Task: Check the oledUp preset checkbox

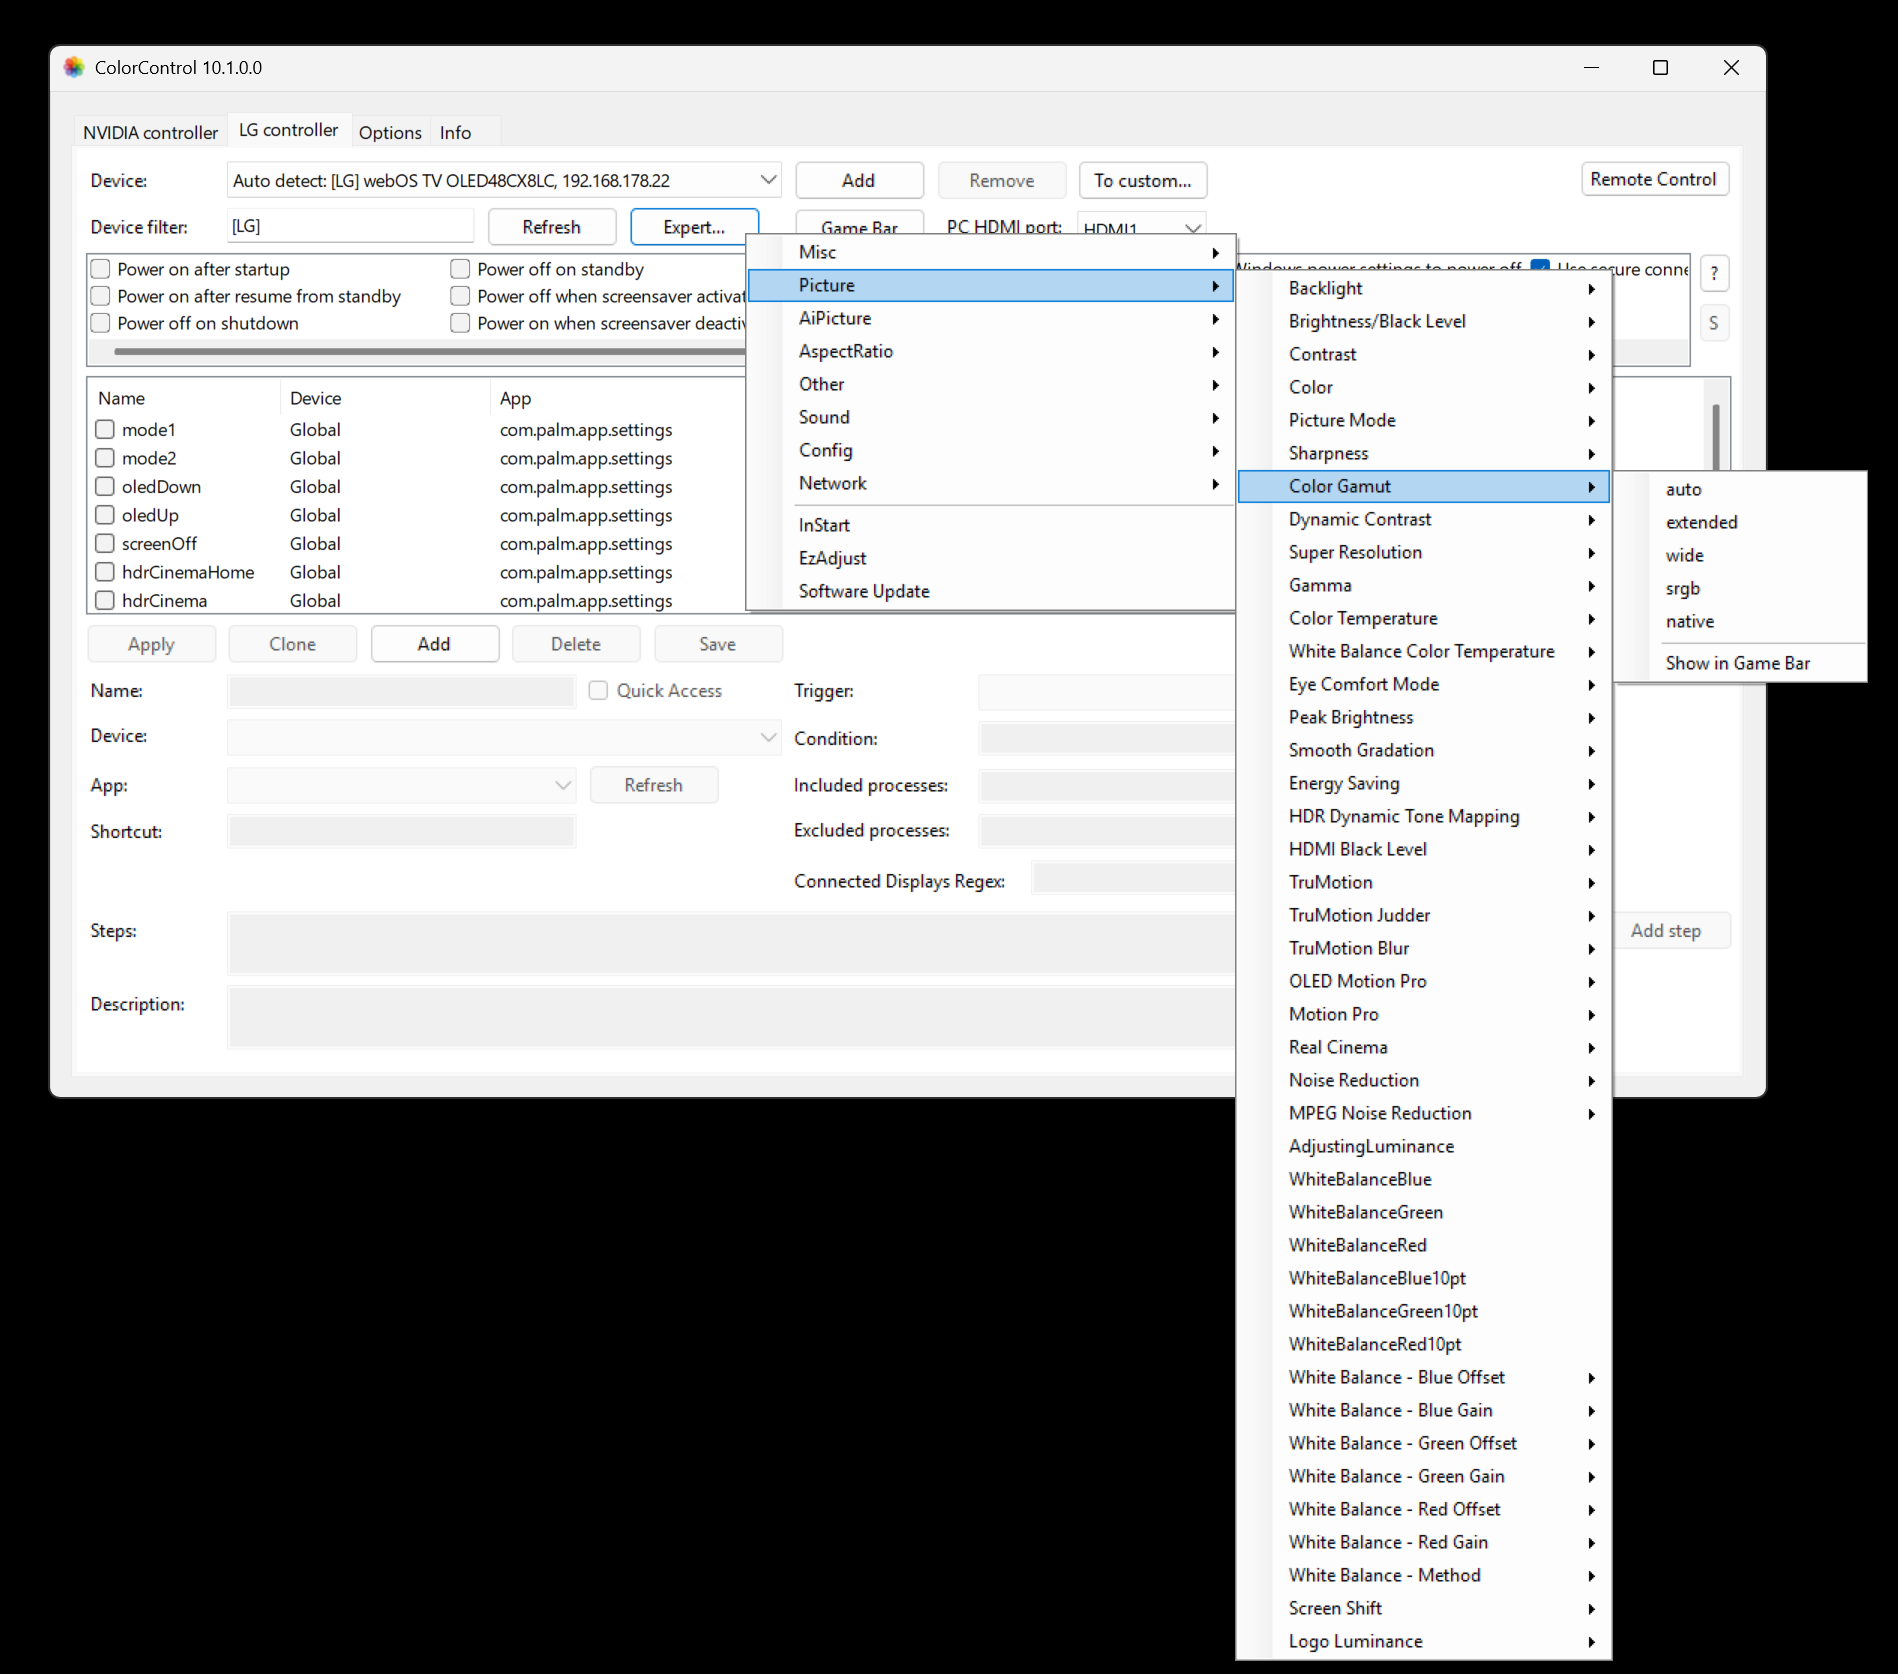Action: coord(105,515)
